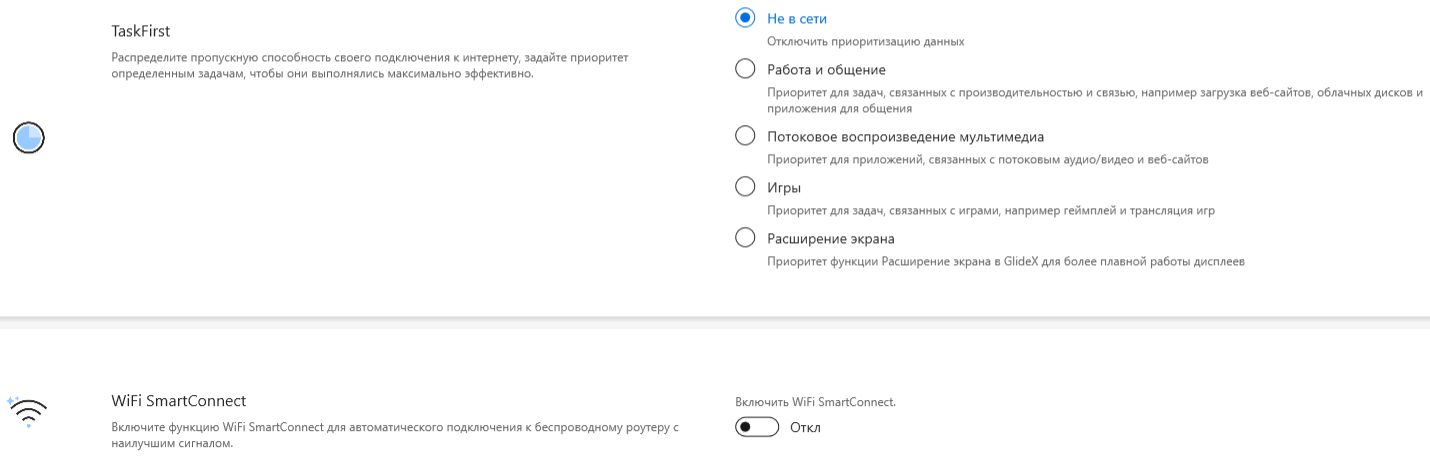
Task: Choose the 'Работа и общение' radio button
Action: [745, 69]
